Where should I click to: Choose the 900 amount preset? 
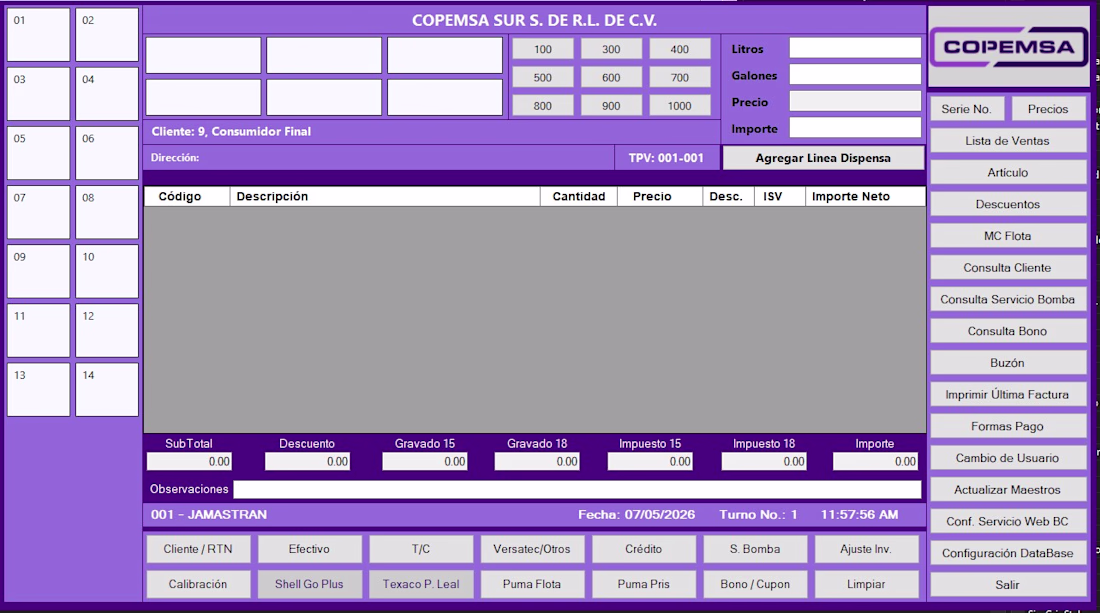[611, 105]
